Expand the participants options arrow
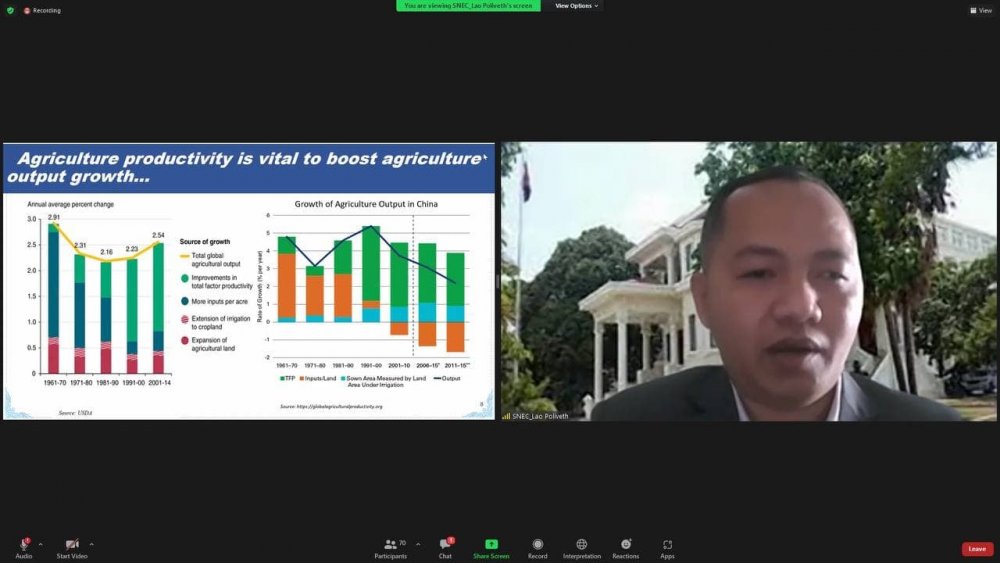1000x563 pixels. (x=418, y=545)
